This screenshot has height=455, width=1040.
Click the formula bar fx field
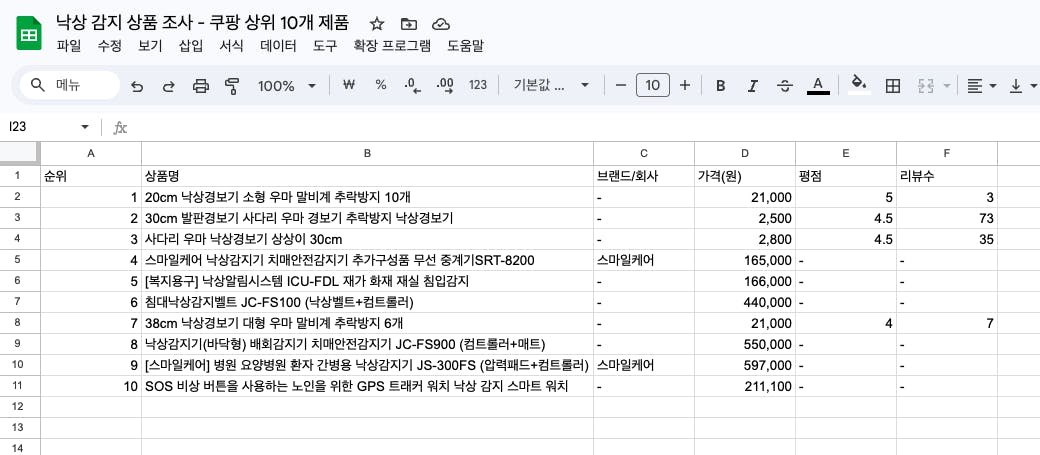[584, 127]
